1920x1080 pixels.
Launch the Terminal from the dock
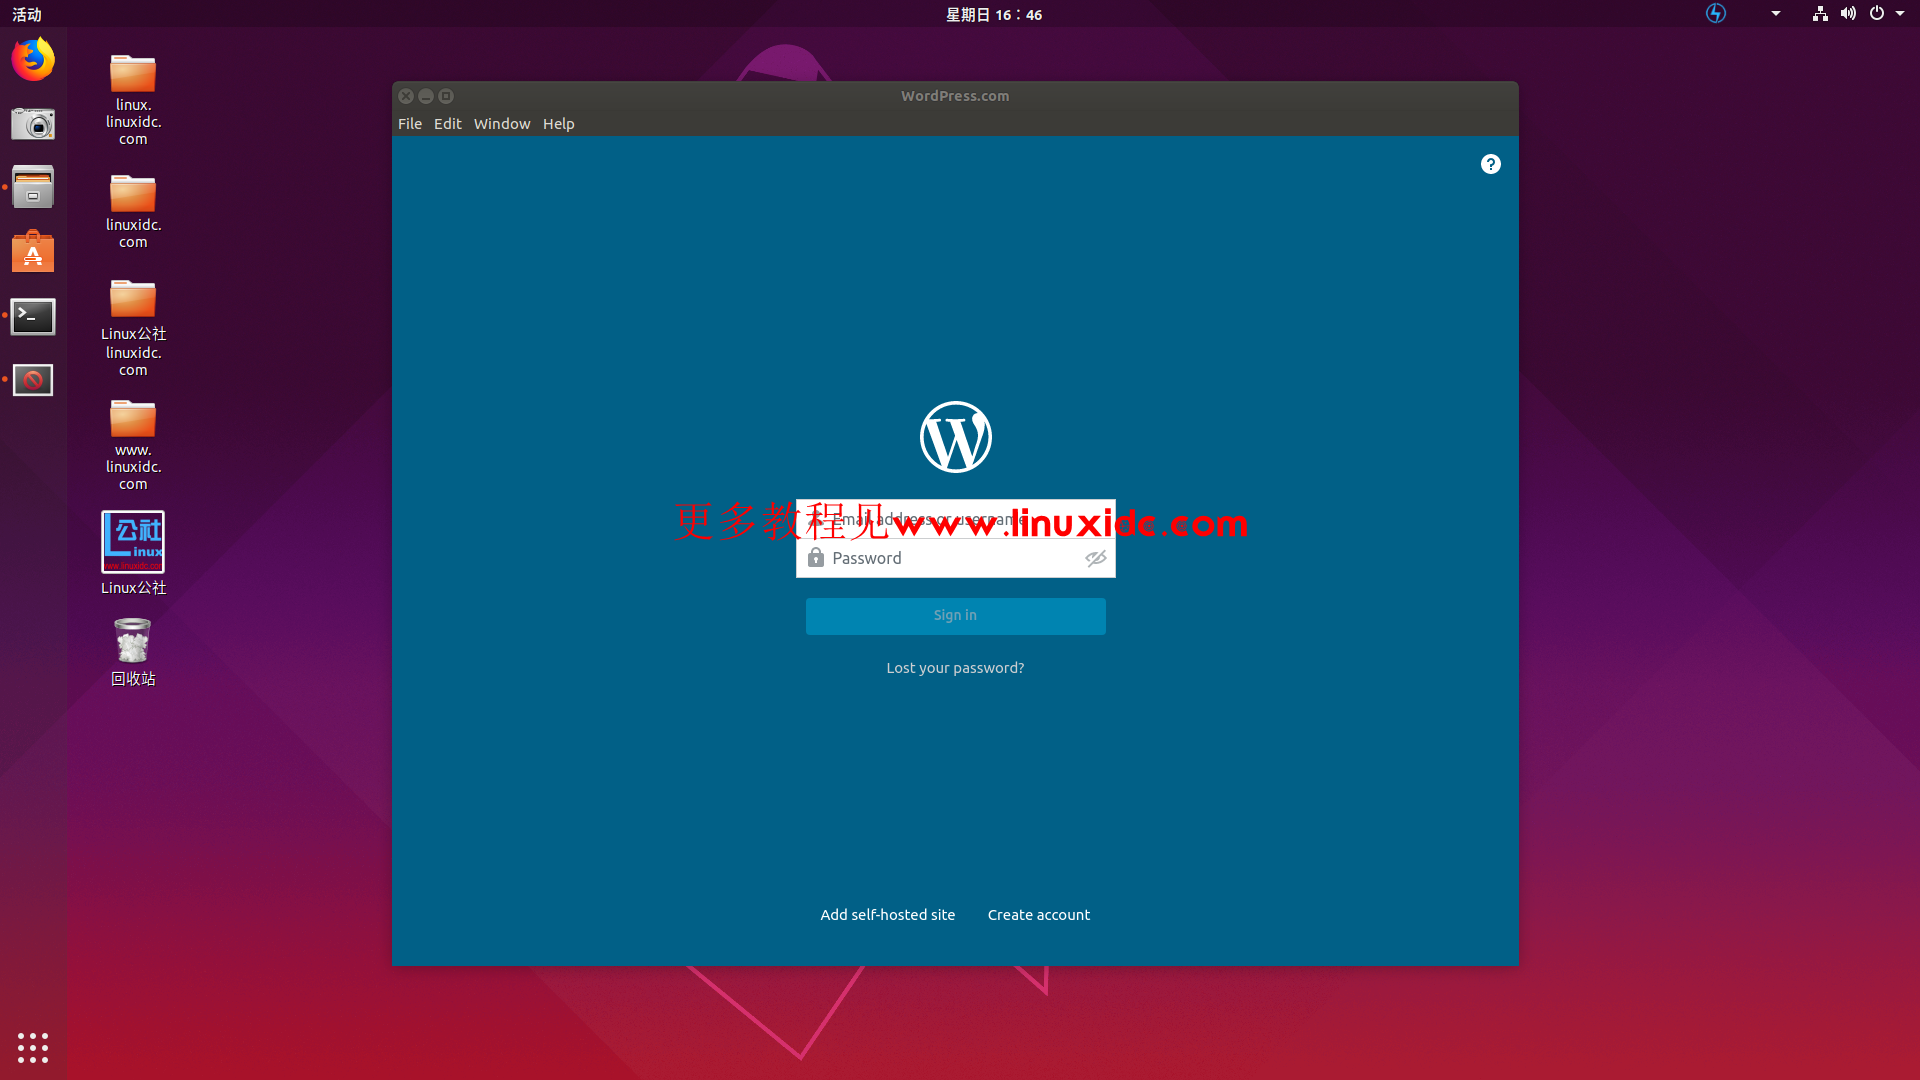click(x=33, y=316)
